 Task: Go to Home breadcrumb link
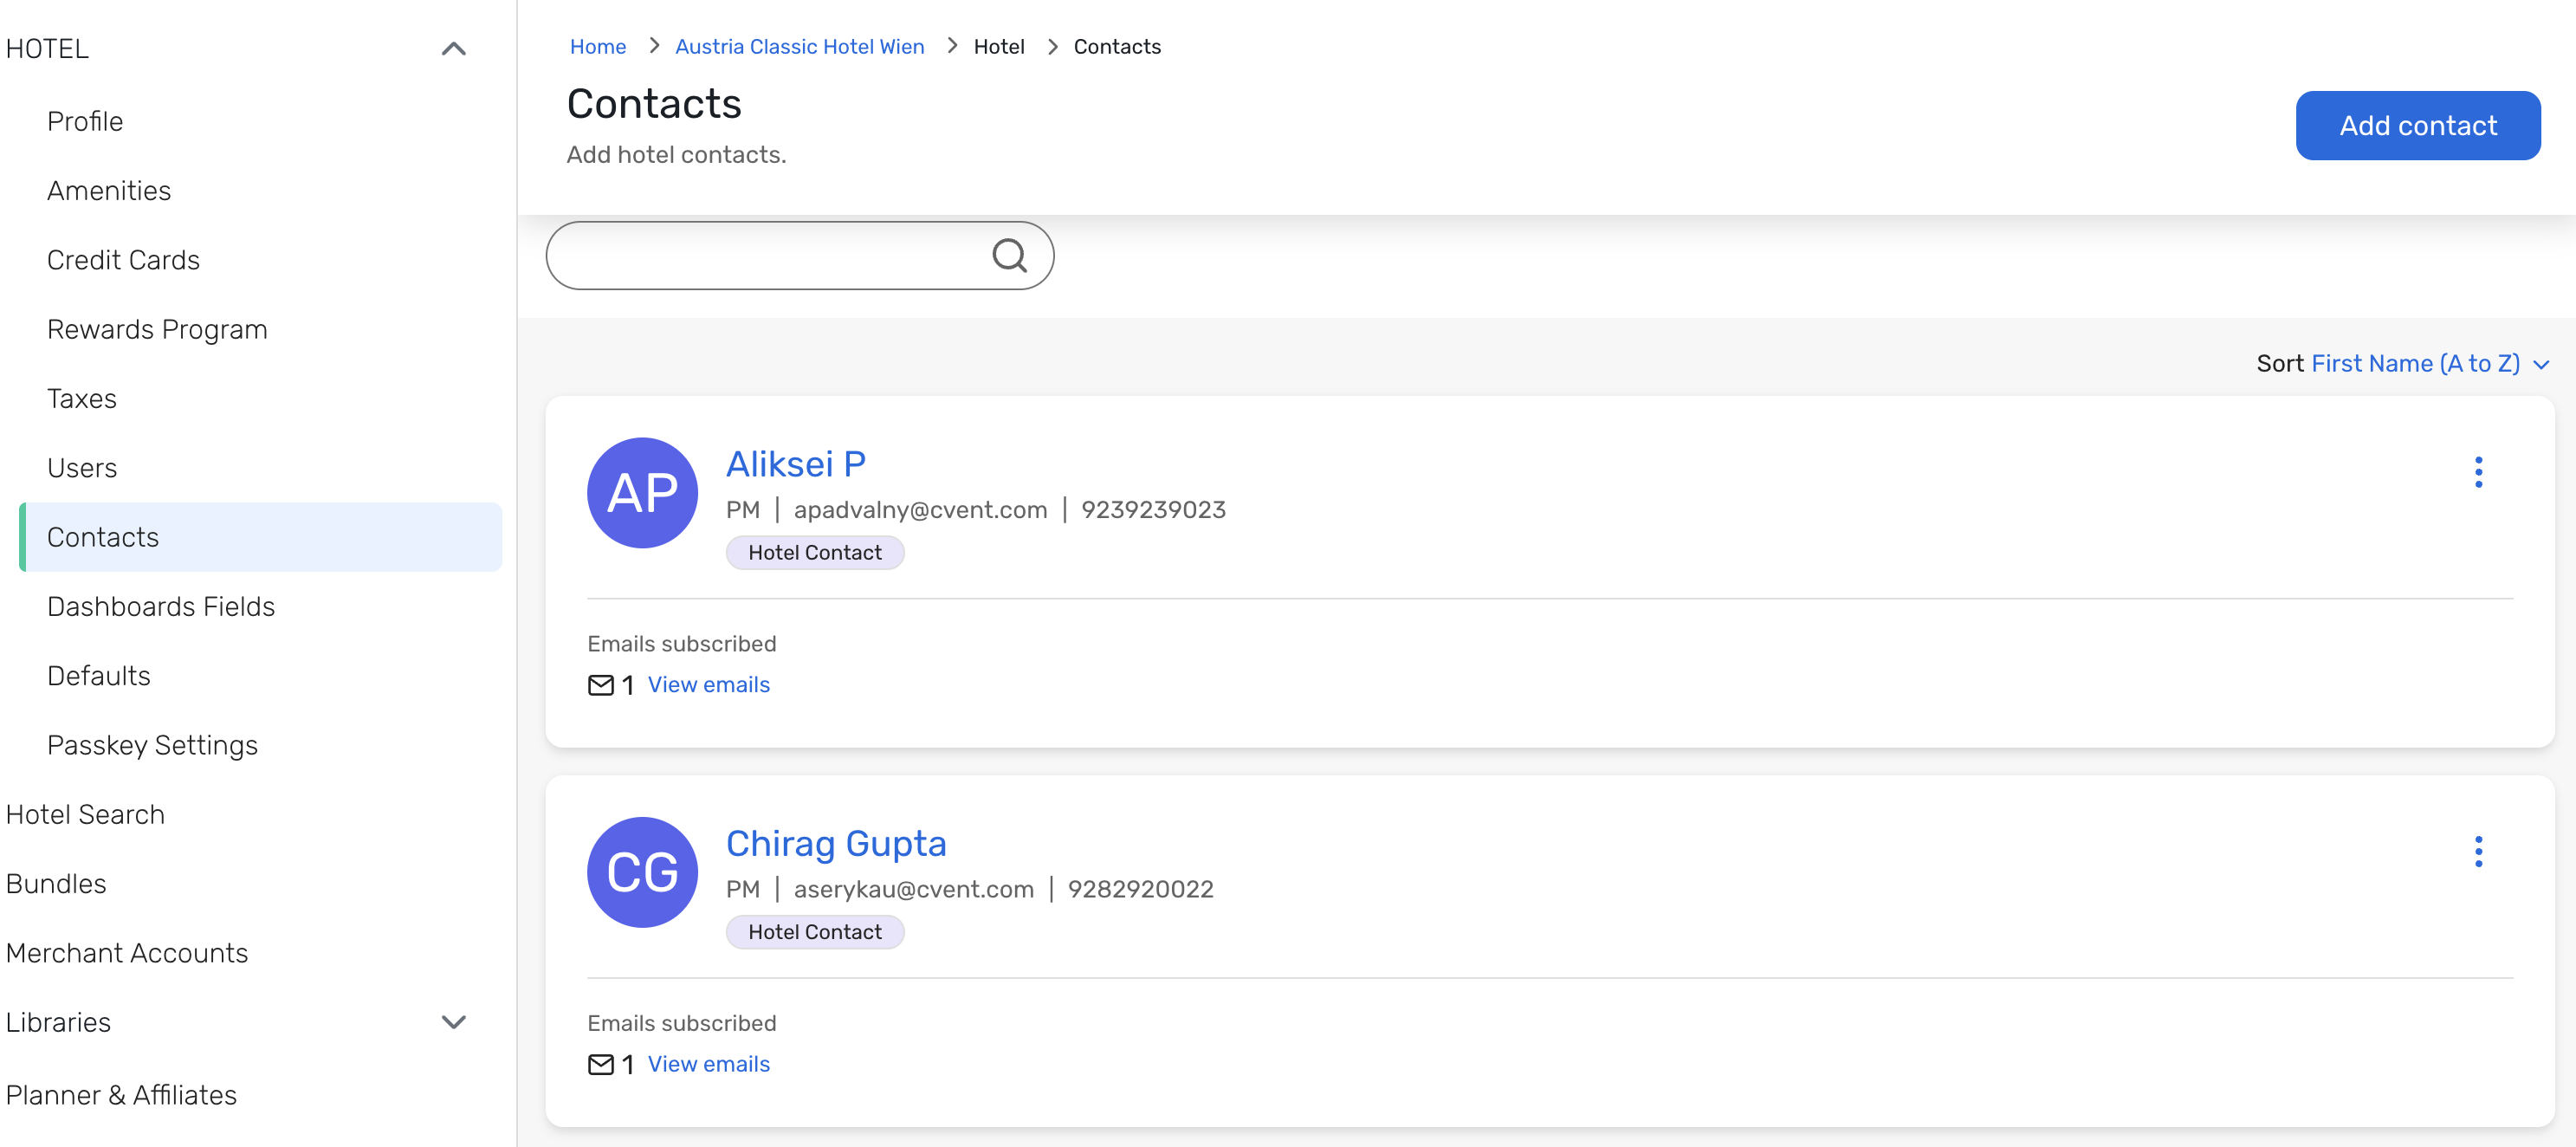(597, 46)
